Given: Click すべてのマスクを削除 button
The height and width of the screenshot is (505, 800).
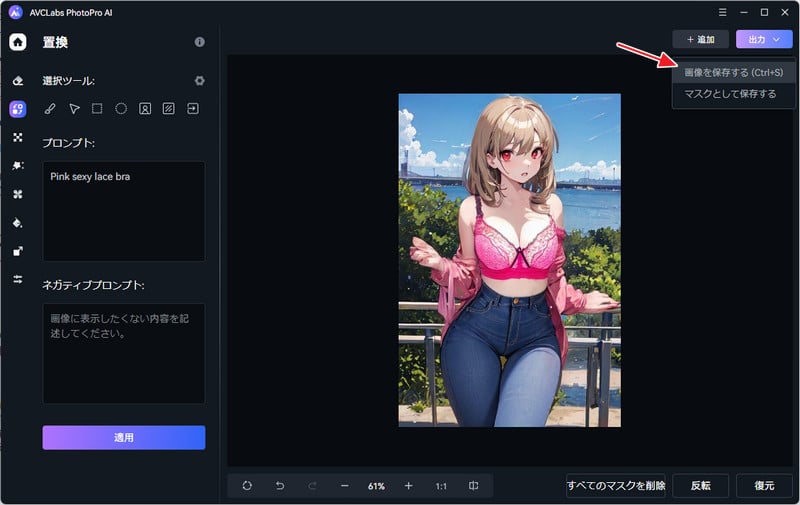Looking at the screenshot, I should pyautogui.click(x=616, y=486).
